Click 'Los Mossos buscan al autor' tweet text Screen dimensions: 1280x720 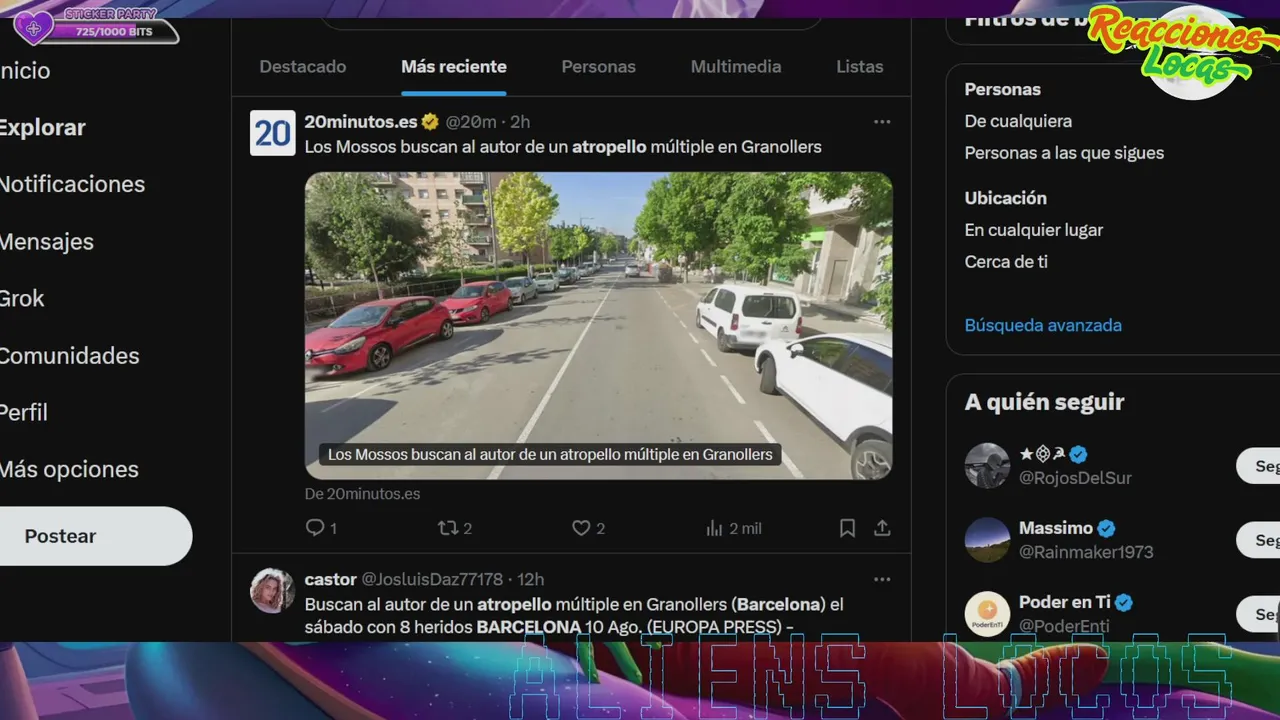click(x=563, y=147)
